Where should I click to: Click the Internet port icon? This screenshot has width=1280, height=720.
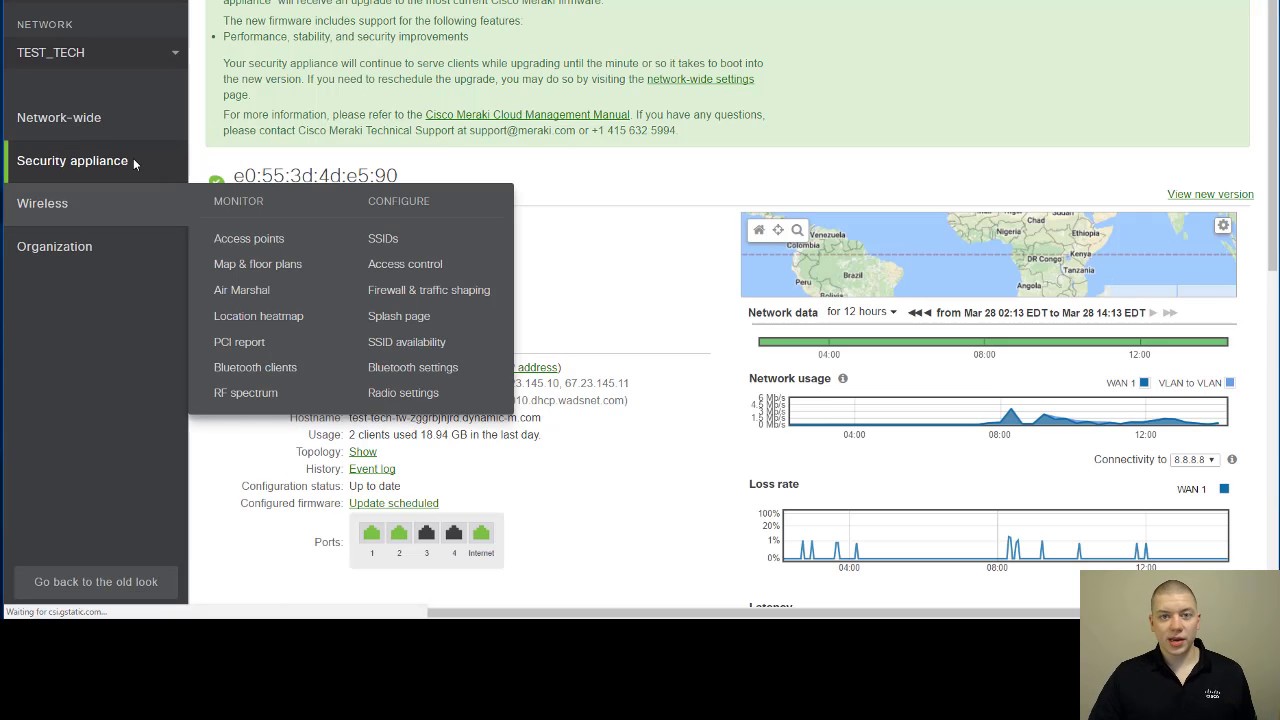click(481, 533)
